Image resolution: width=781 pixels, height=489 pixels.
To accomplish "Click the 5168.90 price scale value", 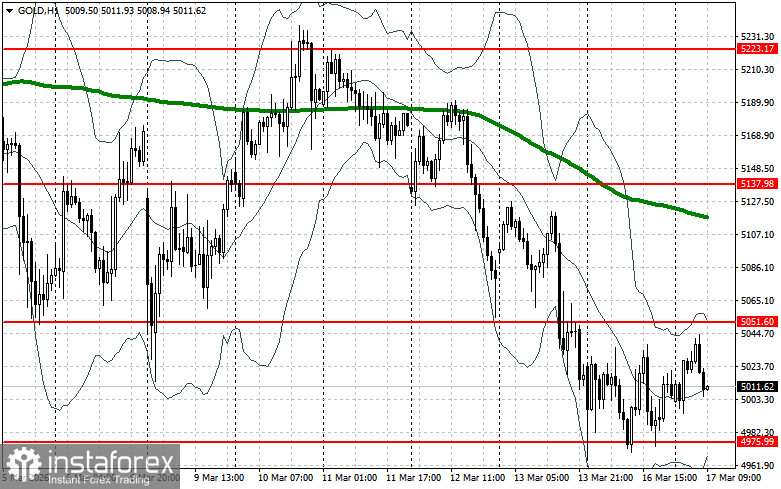I will point(757,135).
